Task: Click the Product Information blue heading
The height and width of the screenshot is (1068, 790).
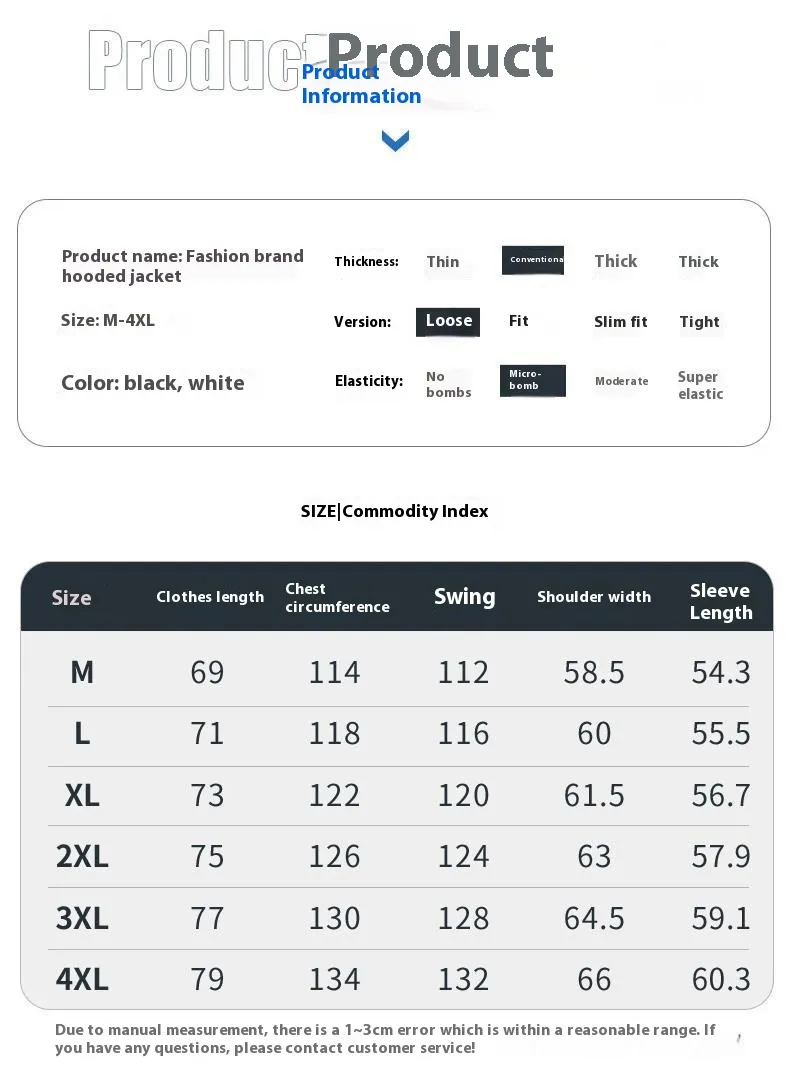Action: click(361, 84)
